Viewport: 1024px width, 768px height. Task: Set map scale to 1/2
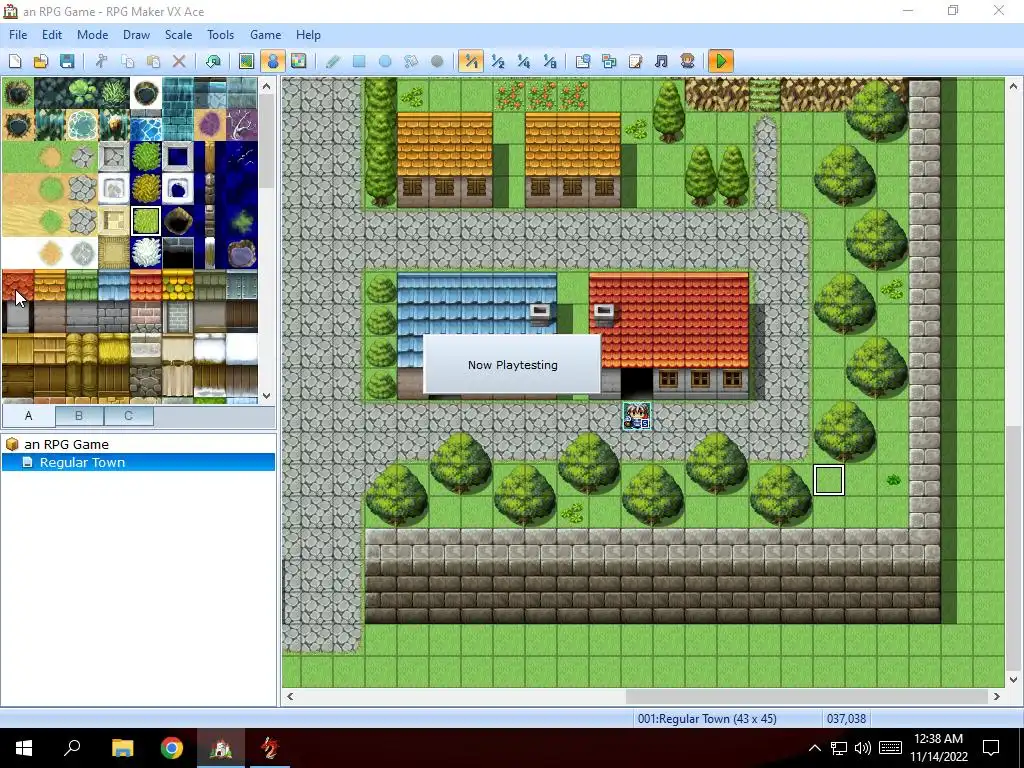pos(498,61)
